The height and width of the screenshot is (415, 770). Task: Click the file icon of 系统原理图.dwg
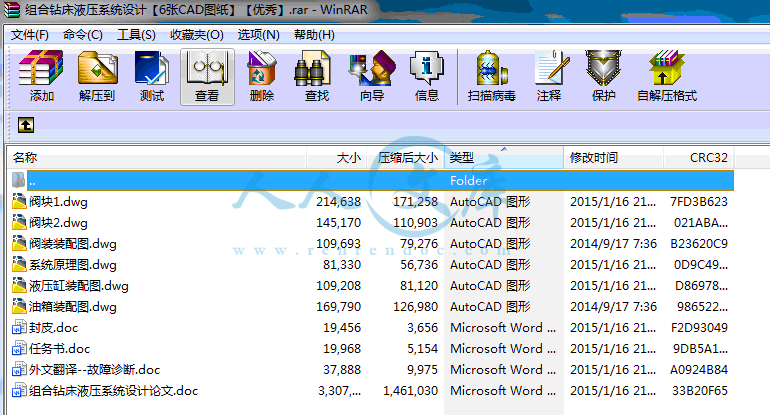19,265
